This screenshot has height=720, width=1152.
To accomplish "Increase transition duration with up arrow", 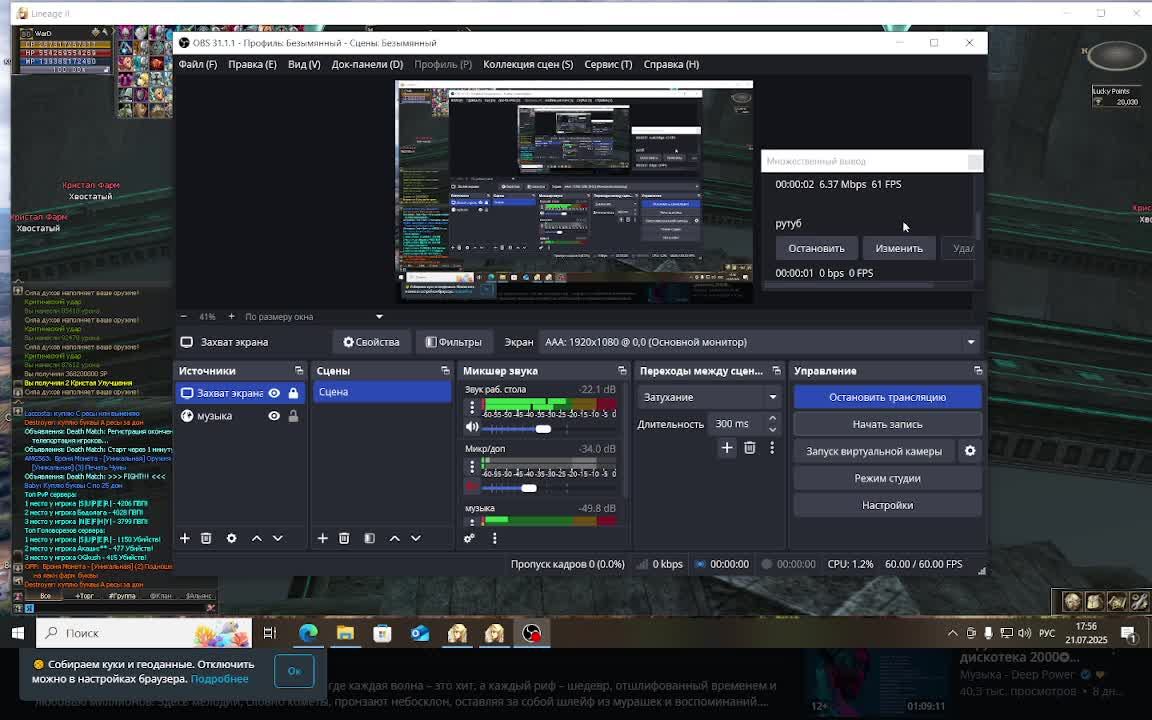I will point(772,419).
